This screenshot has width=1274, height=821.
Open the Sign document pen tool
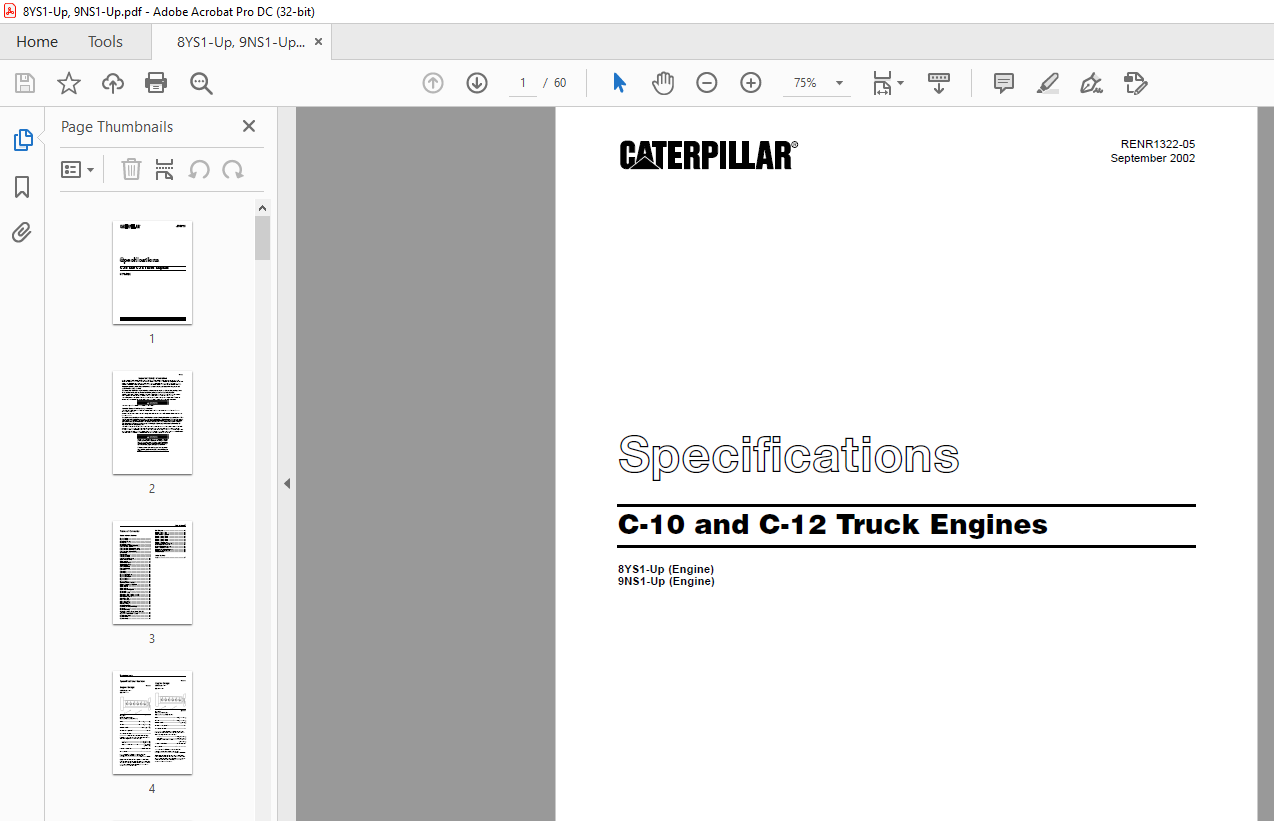pos(1091,83)
